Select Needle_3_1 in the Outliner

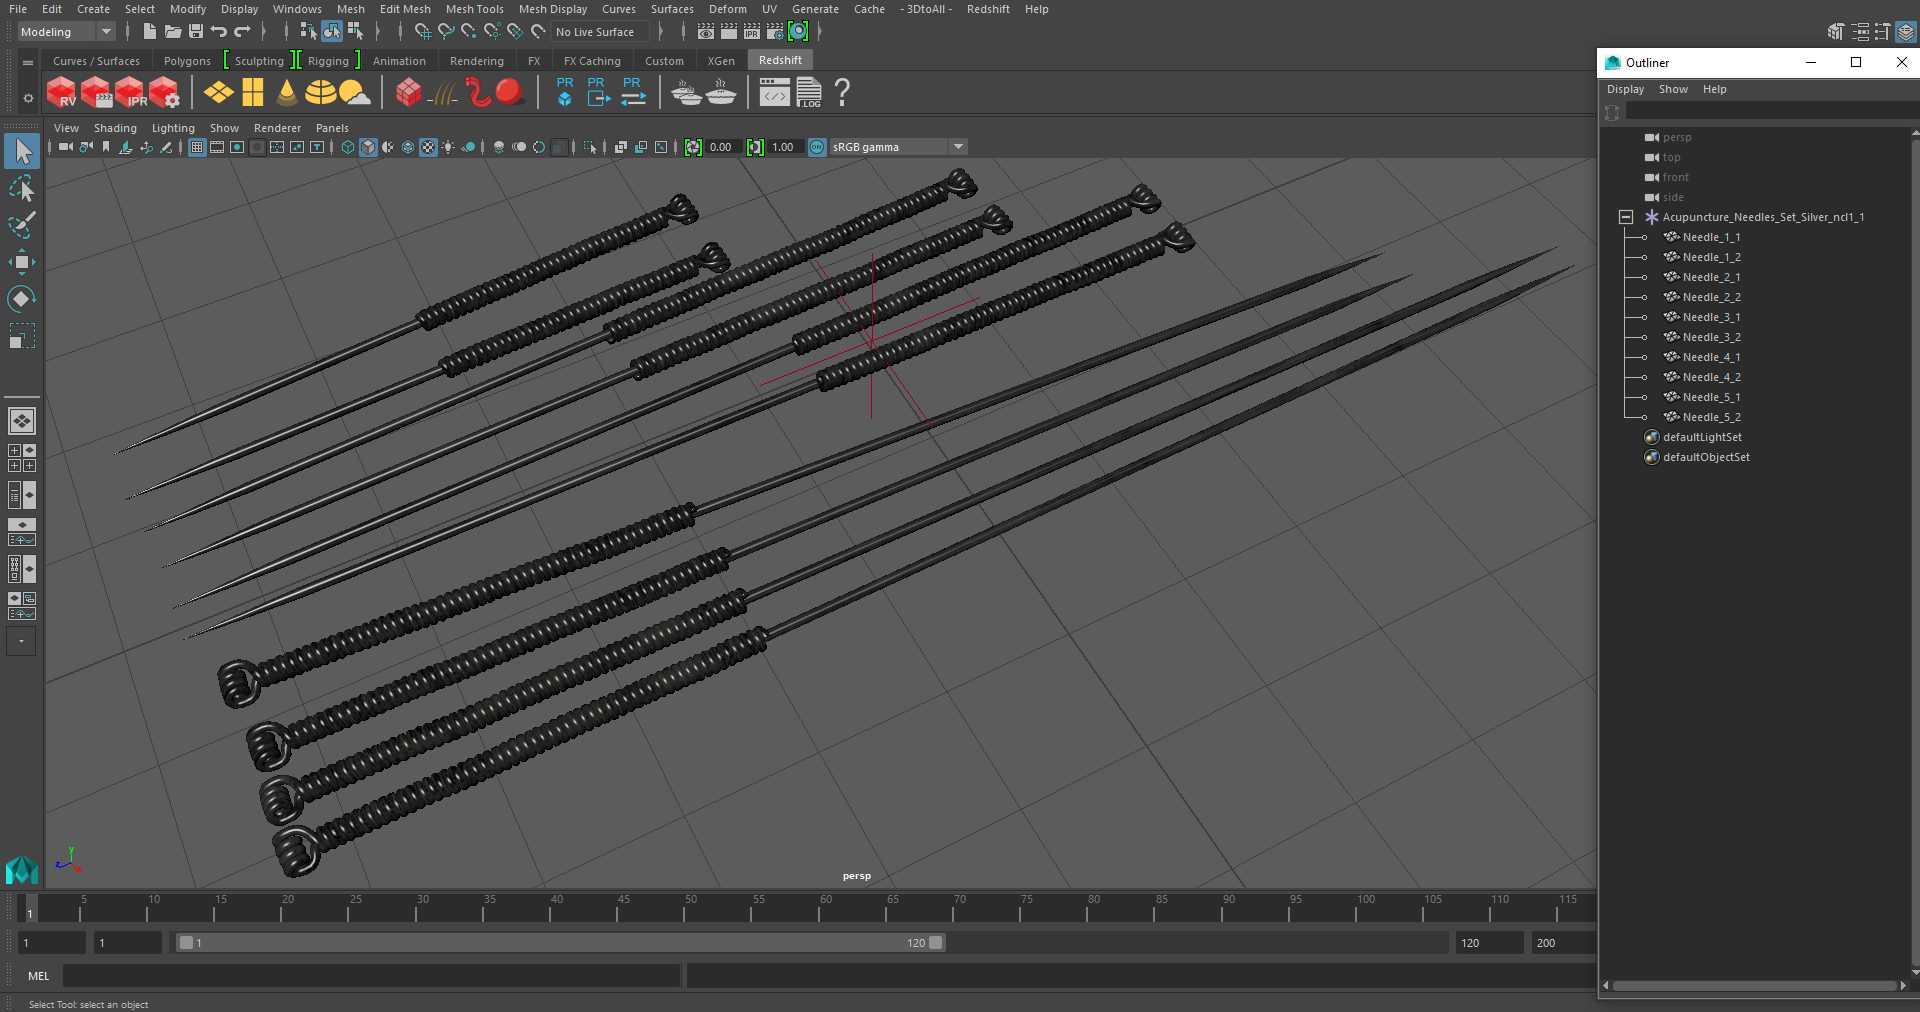pyautogui.click(x=1711, y=317)
